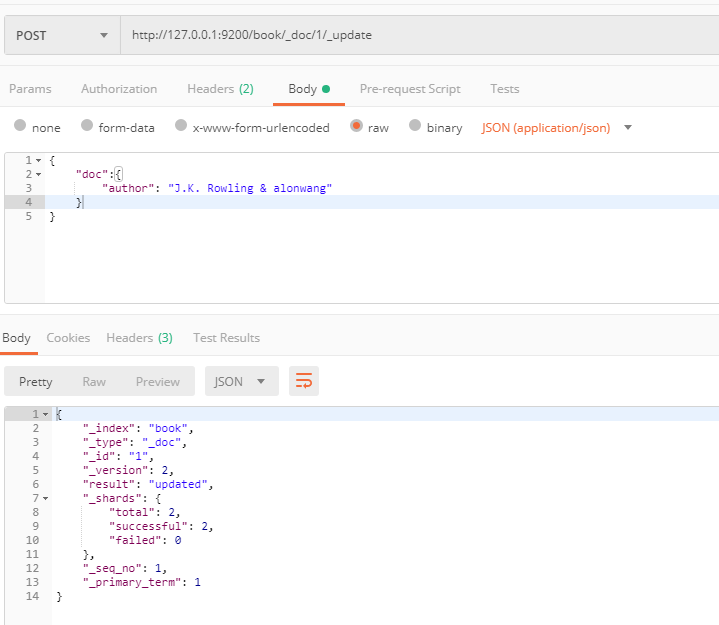
Task: Open the Pre-request Script tab
Action: (410, 89)
